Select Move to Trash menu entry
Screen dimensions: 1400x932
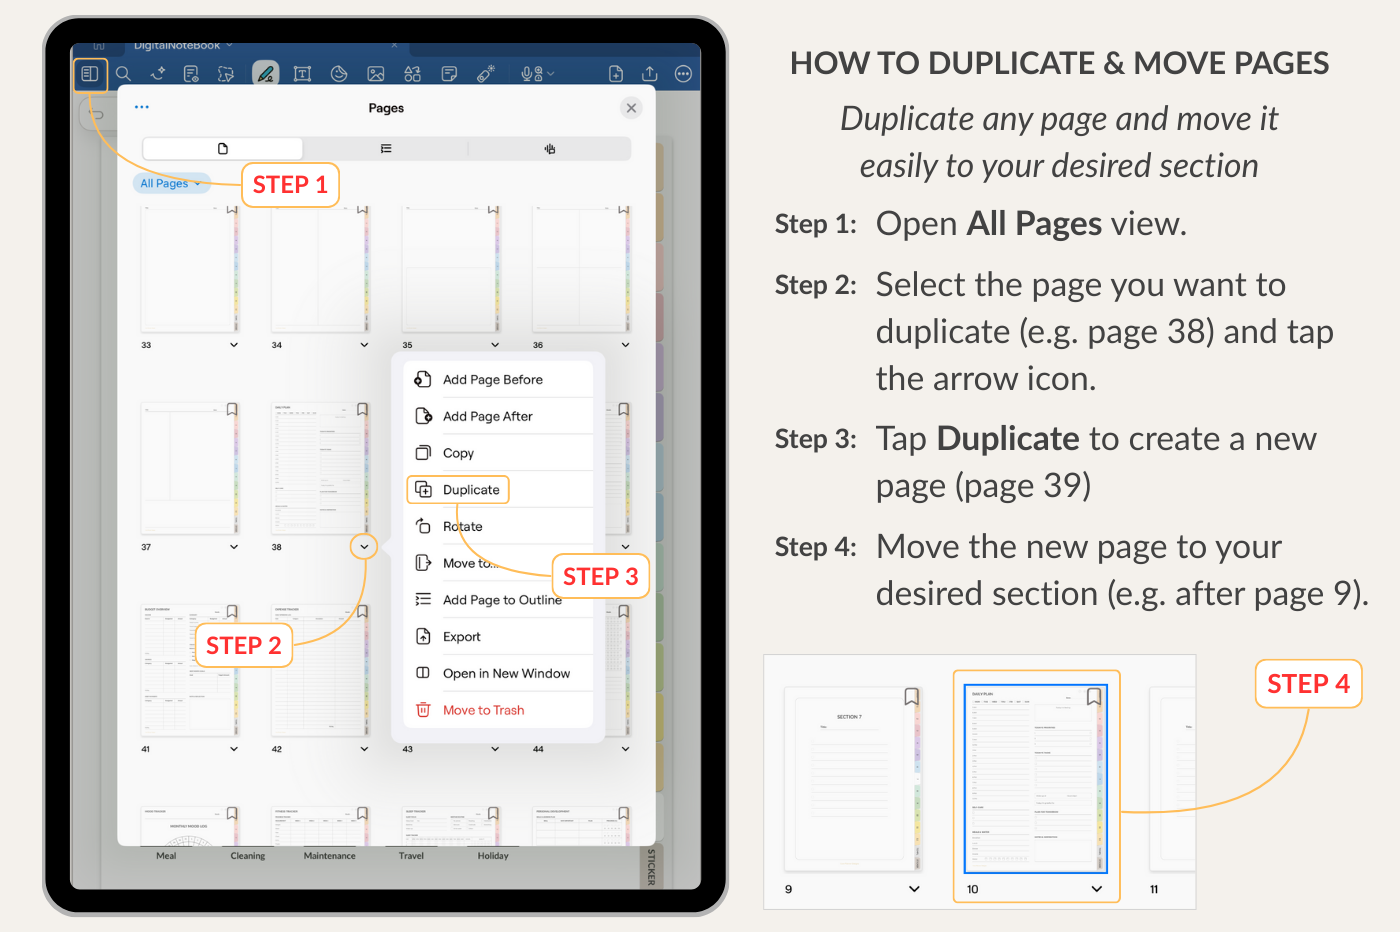tap(483, 710)
